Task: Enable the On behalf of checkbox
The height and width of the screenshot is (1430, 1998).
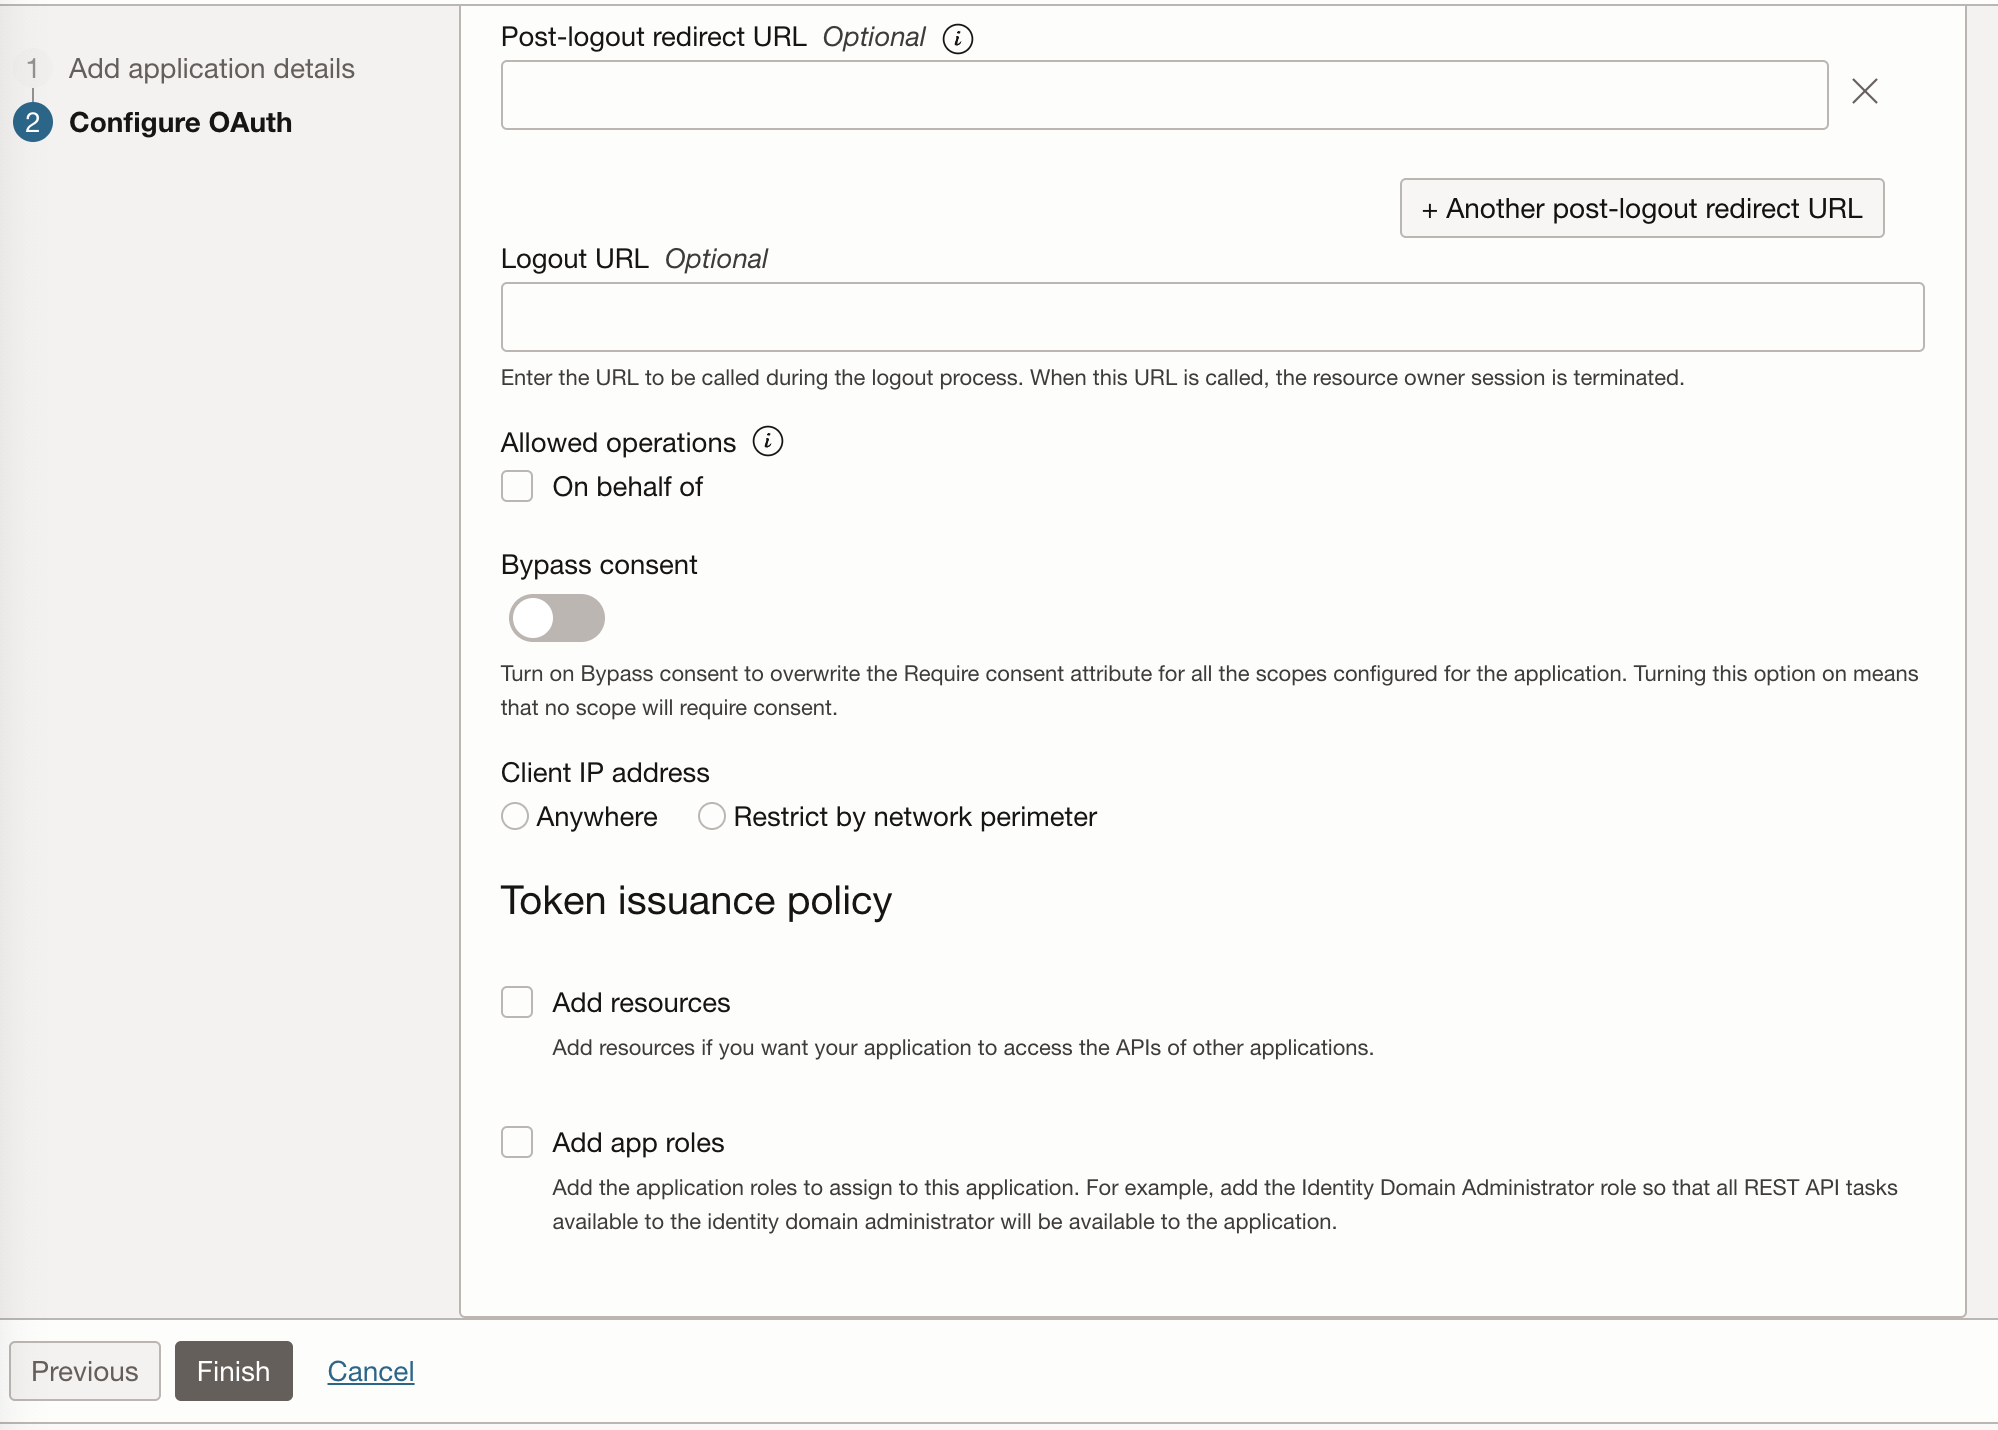Action: click(x=517, y=487)
